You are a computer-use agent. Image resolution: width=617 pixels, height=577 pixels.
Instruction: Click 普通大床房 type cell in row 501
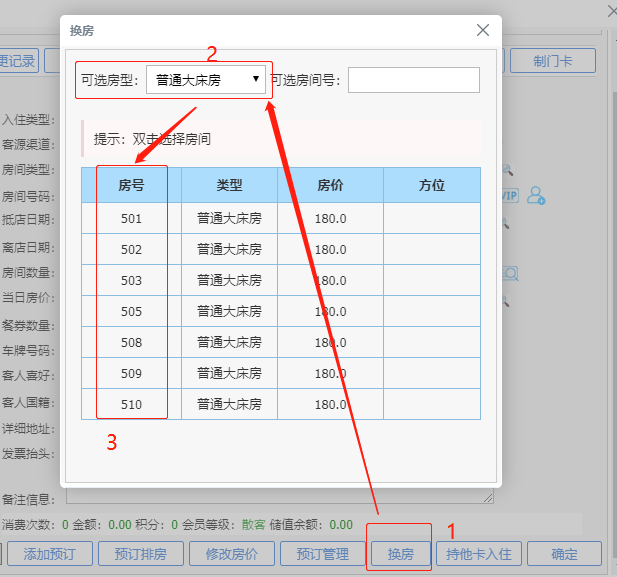click(229, 218)
